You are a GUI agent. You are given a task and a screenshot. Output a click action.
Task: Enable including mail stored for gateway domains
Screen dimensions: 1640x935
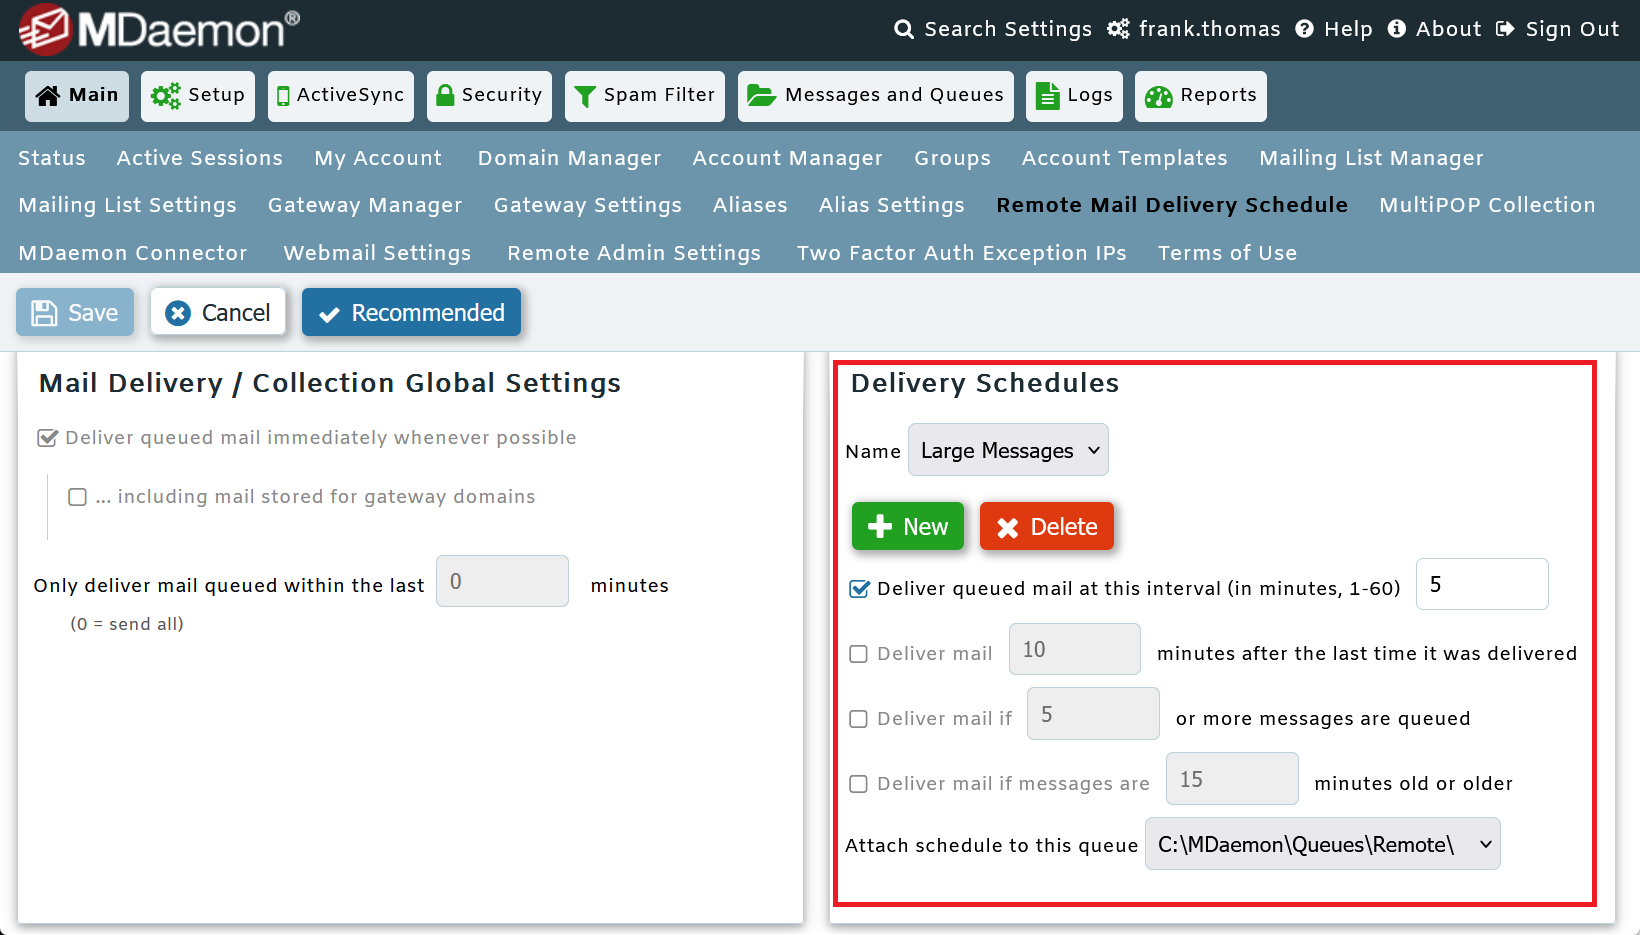pos(77,496)
